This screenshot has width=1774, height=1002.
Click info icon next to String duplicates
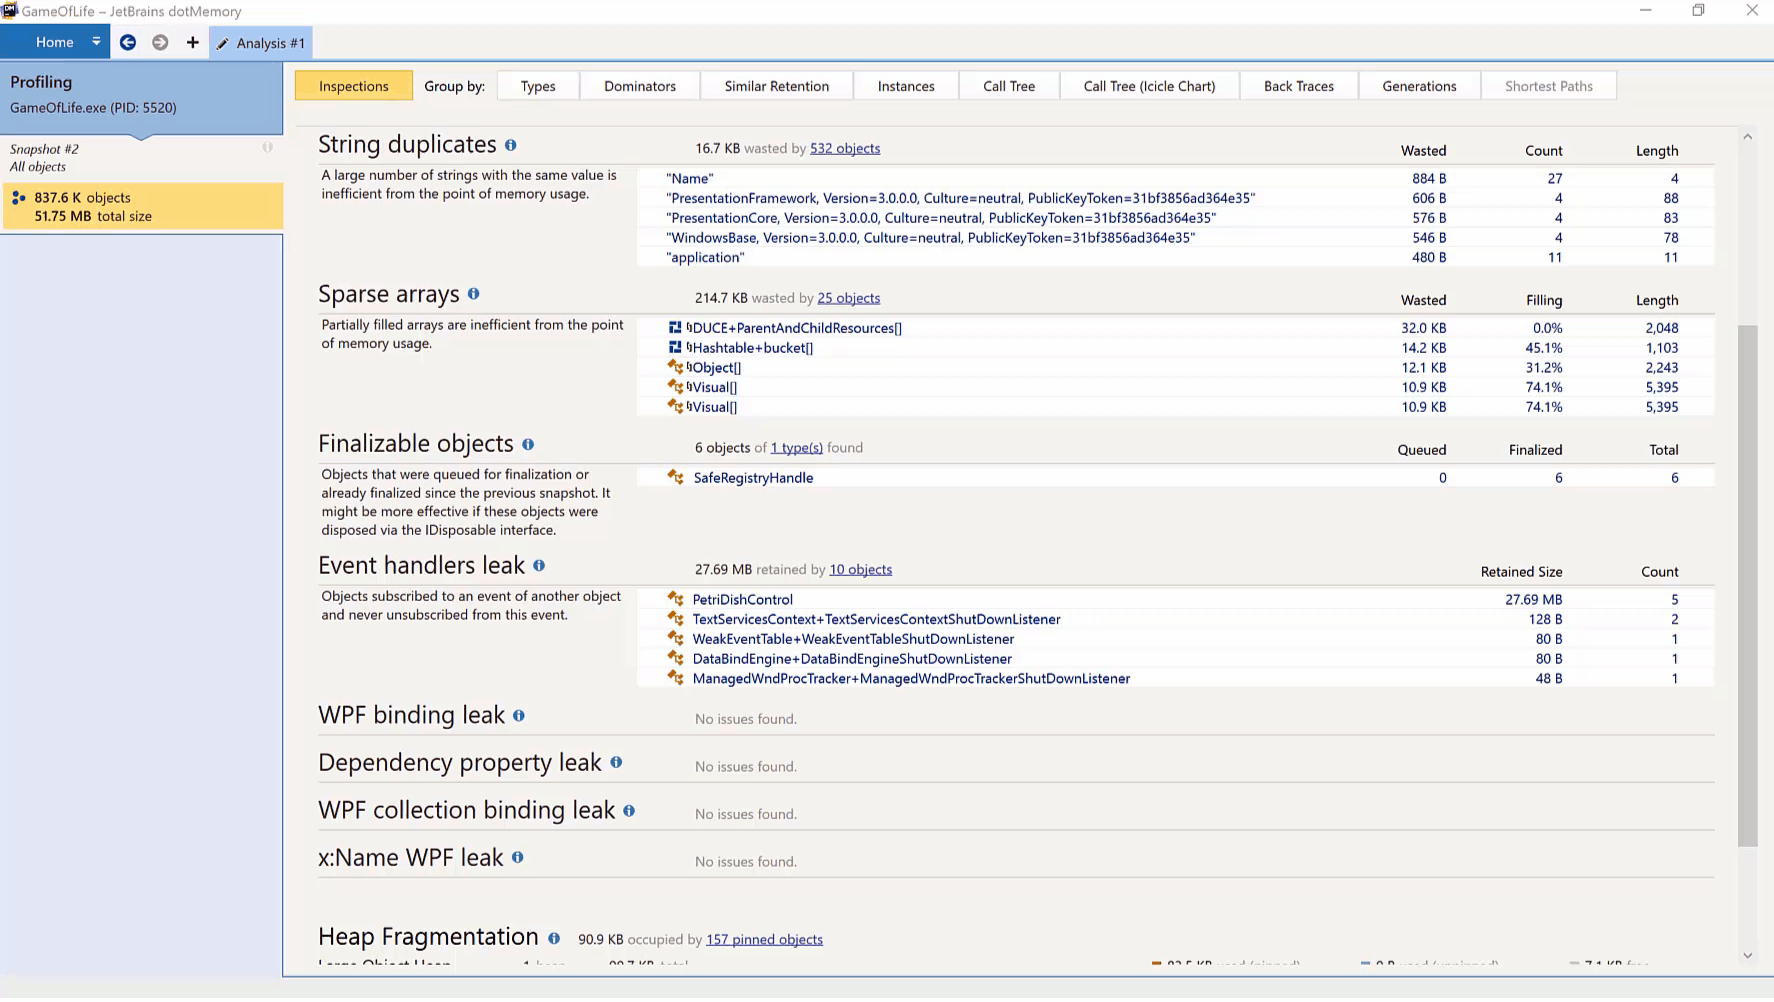[x=511, y=145]
